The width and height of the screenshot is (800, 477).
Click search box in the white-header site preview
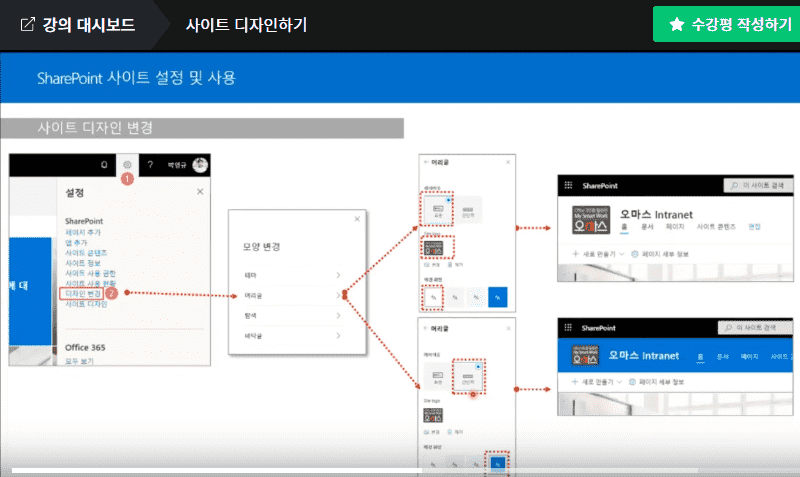758,185
